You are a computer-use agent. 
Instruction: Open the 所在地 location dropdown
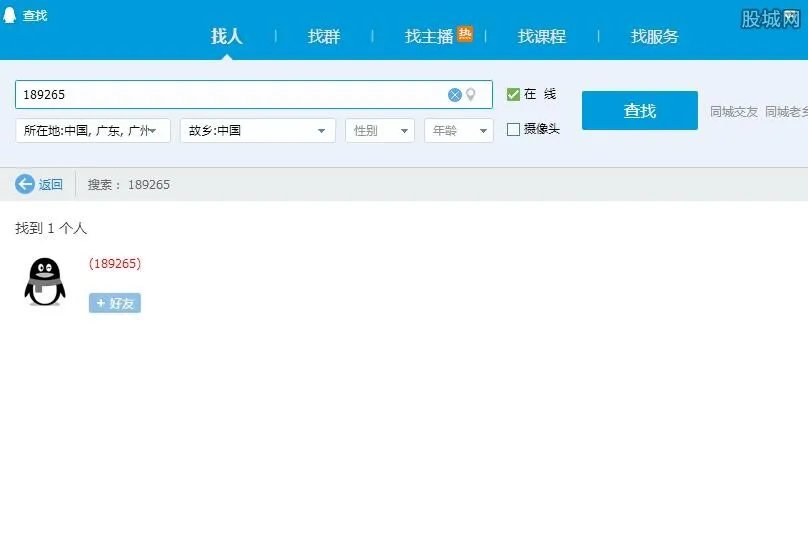tap(93, 130)
